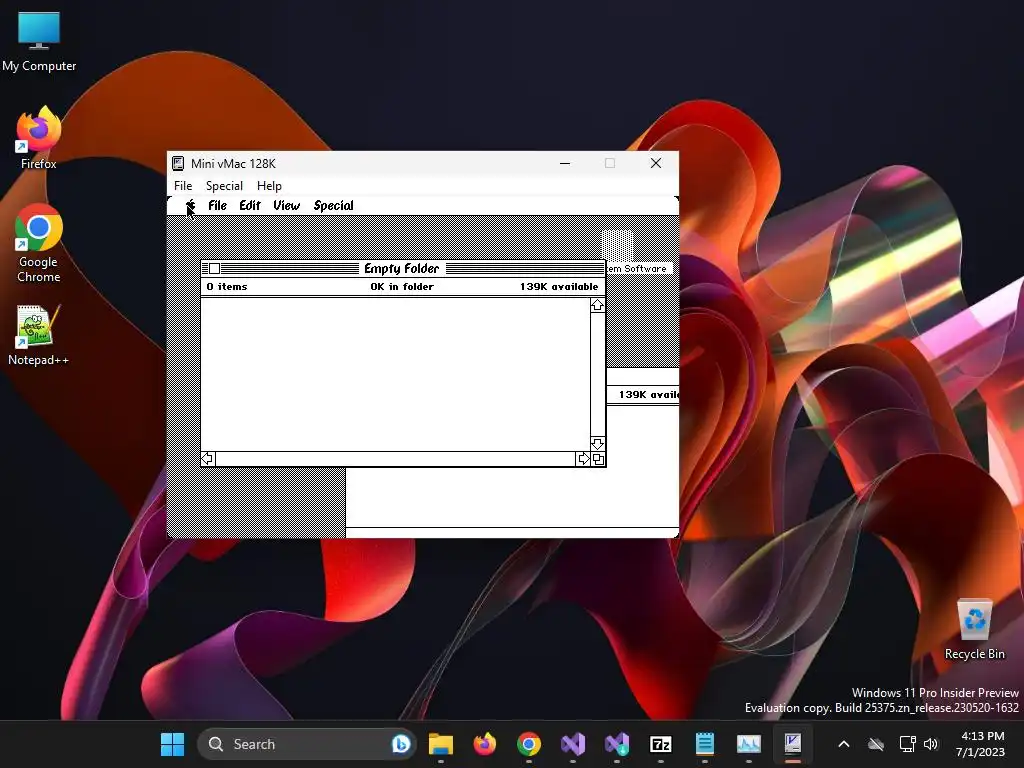Select the System Software disk icon
1024x768 pixels.
617,246
